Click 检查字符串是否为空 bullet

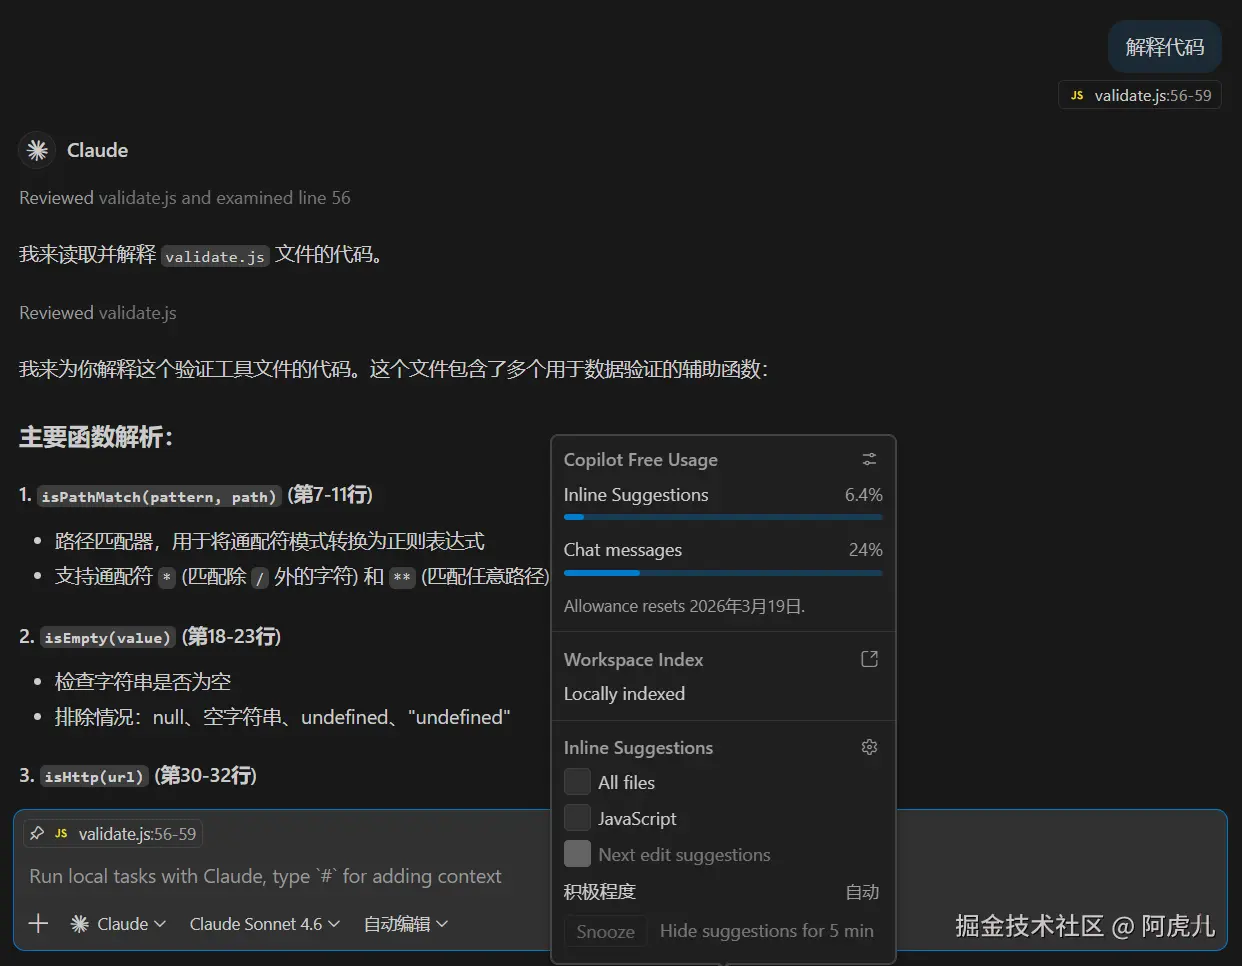tap(143, 682)
